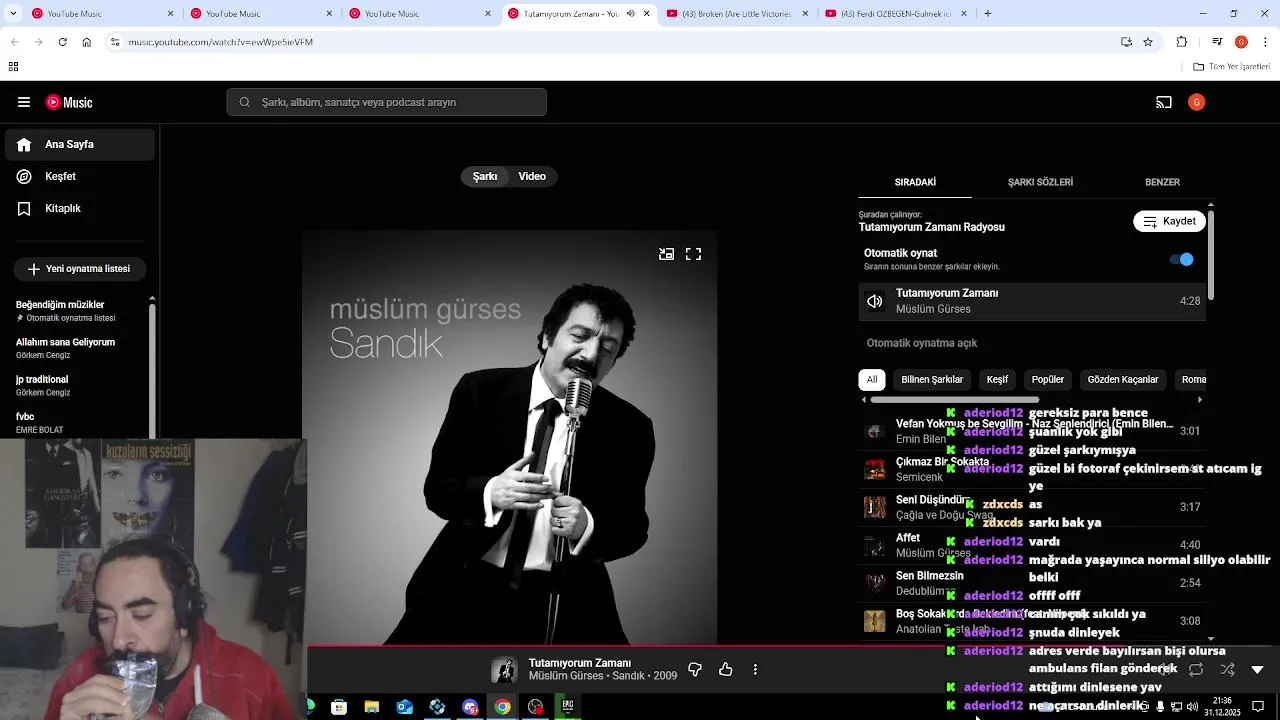The width and height of the screenshot is (1280, 720).
Task: Play Affet by Müslüm Gürses from the queue
Action: (1032, 545)
